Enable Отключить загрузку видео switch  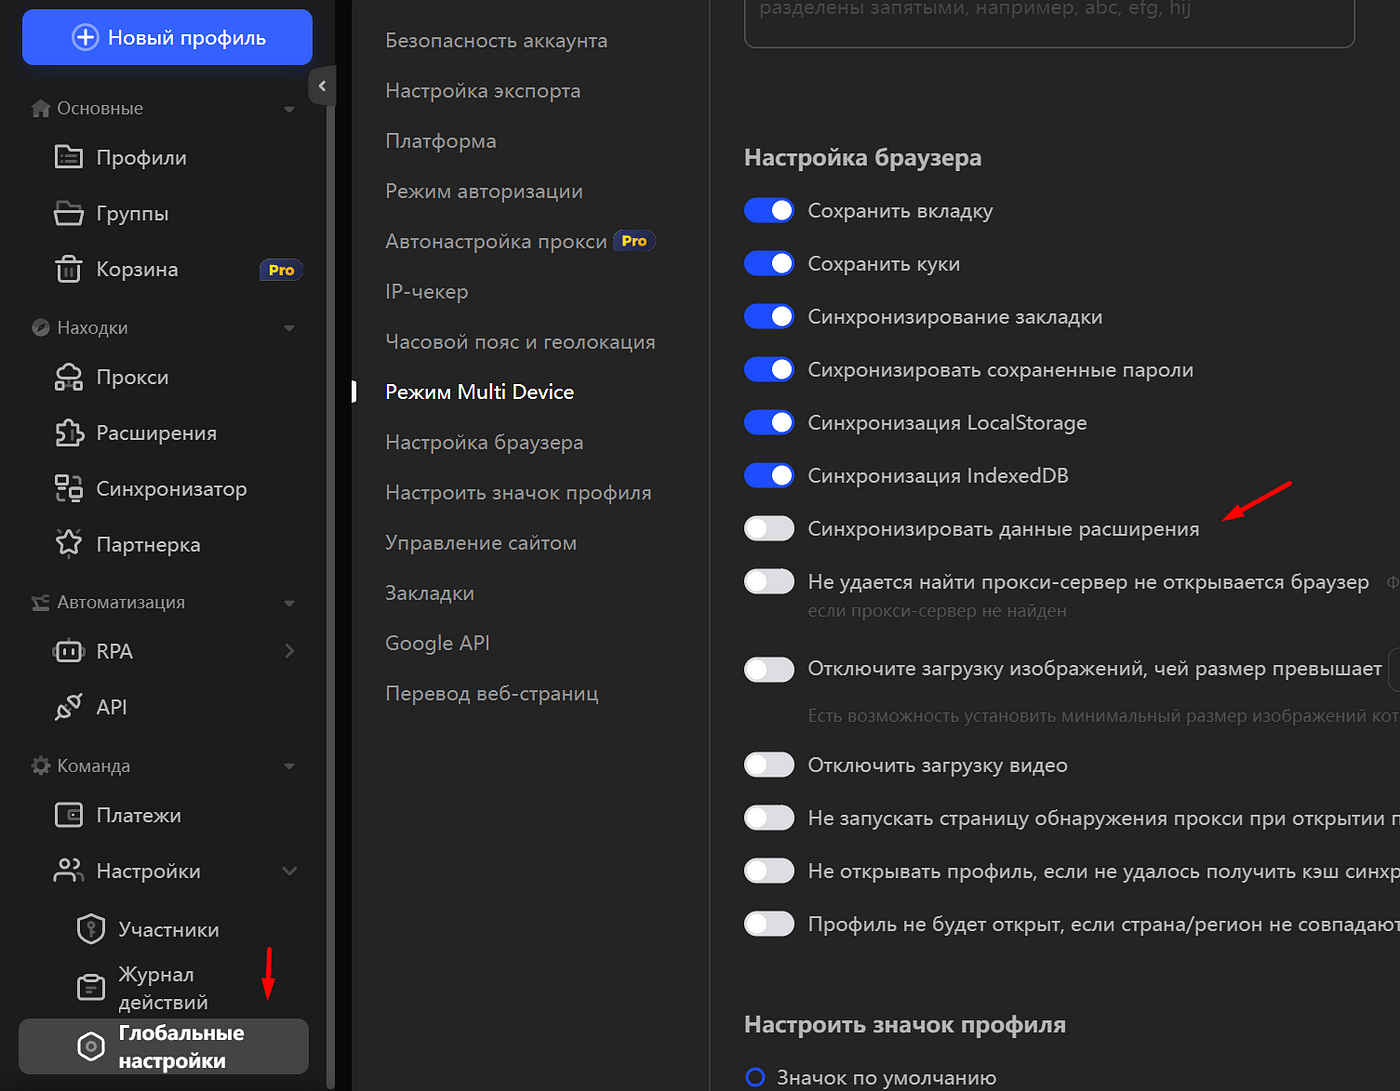click(x=769, y=764)
